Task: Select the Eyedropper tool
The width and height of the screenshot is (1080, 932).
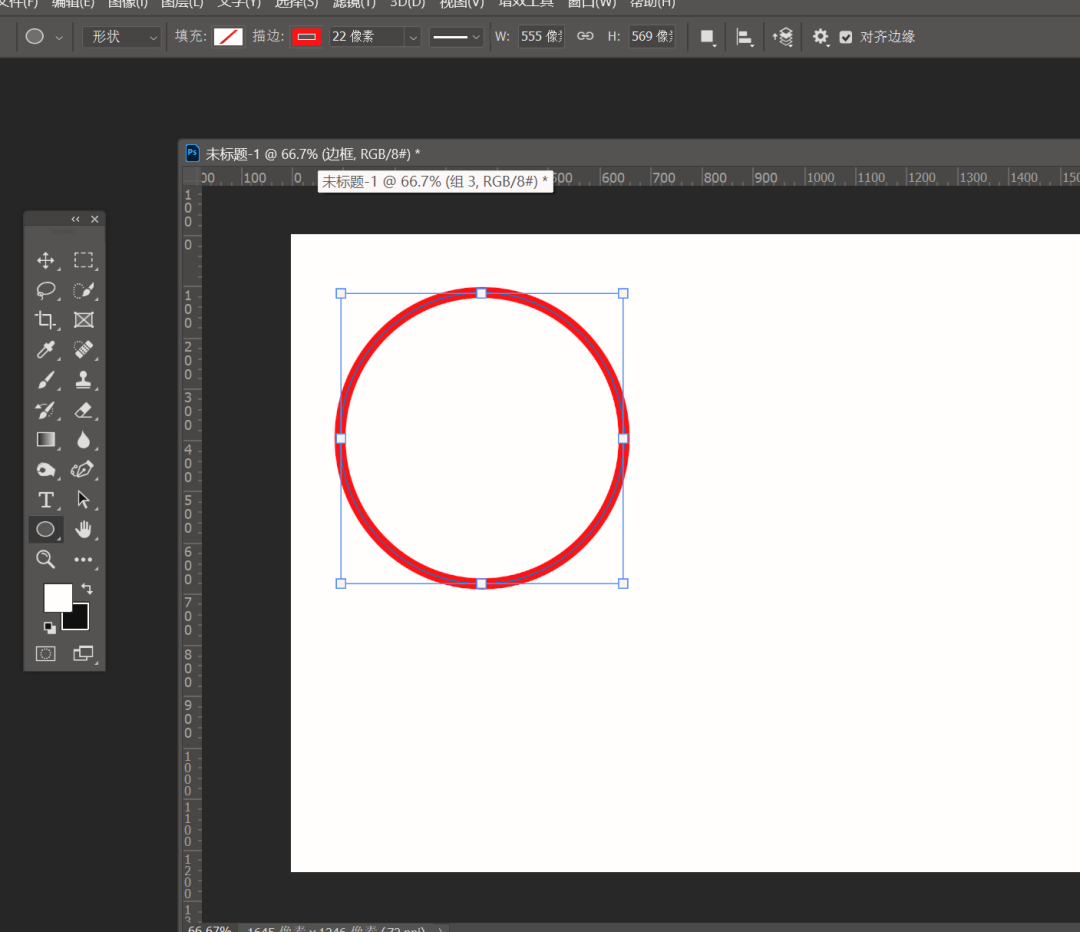Action: 45,350
